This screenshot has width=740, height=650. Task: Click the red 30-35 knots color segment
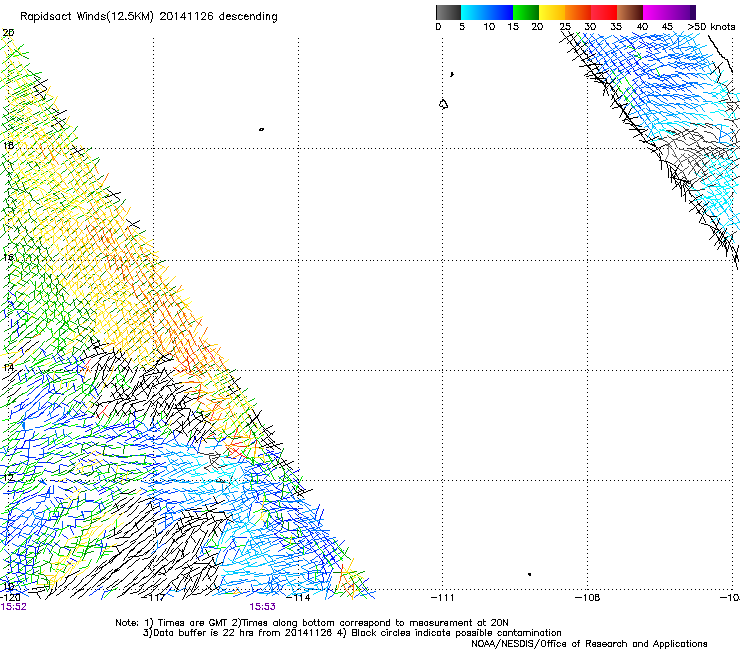pyautogui.click(x=604, y=12)
